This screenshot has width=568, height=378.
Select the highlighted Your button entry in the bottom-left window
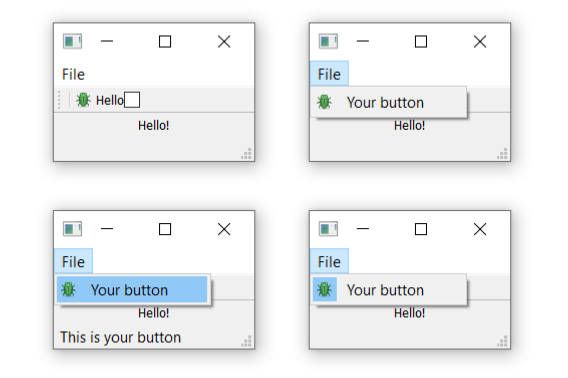pos(132,290)
